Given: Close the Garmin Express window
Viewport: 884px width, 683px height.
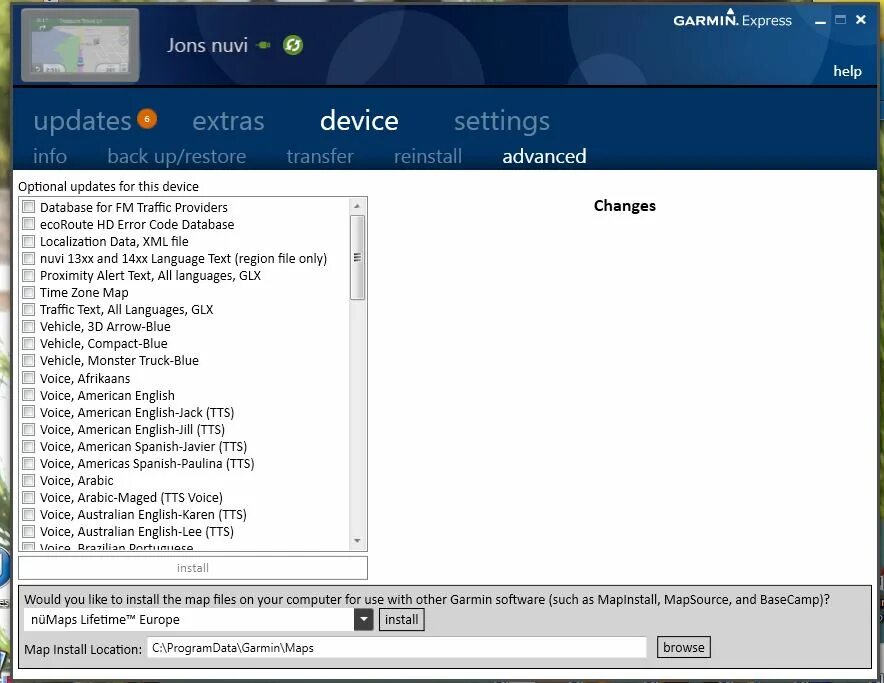Looking at the screenshot, I should coord(861,20).
